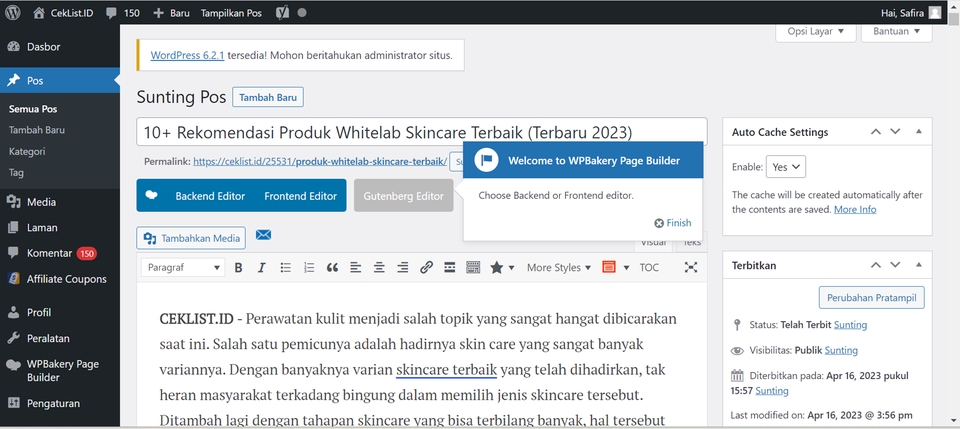This screenshot has width=960, height=429.
Task: Click the grey status dot in admin bar
Action: tap(301, 12)
